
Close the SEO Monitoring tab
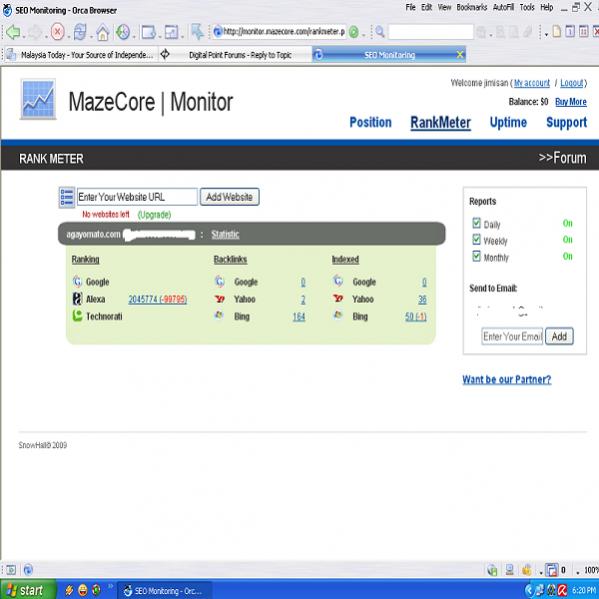[x=460, y=55]
